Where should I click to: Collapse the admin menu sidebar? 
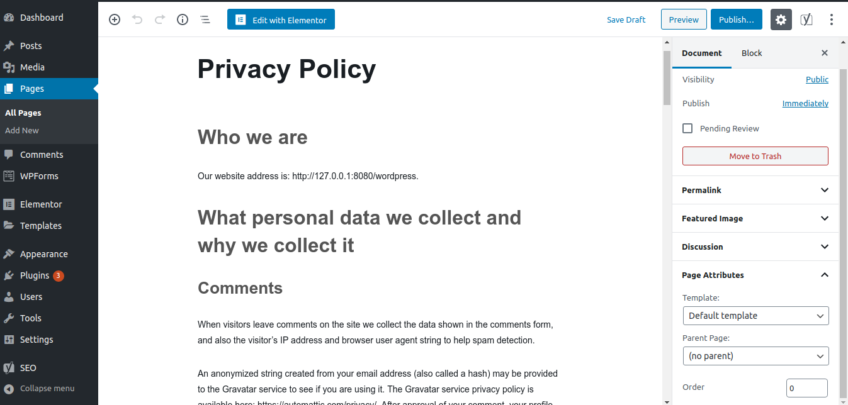[46, 388]
